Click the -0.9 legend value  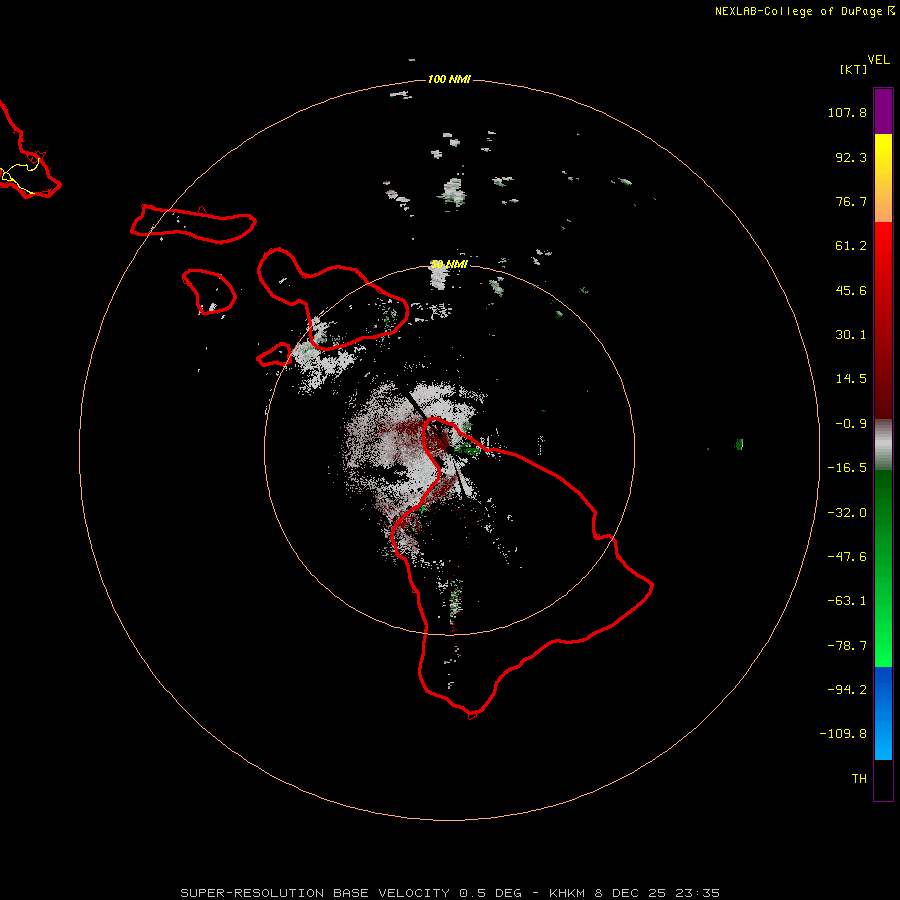[851, 424]
